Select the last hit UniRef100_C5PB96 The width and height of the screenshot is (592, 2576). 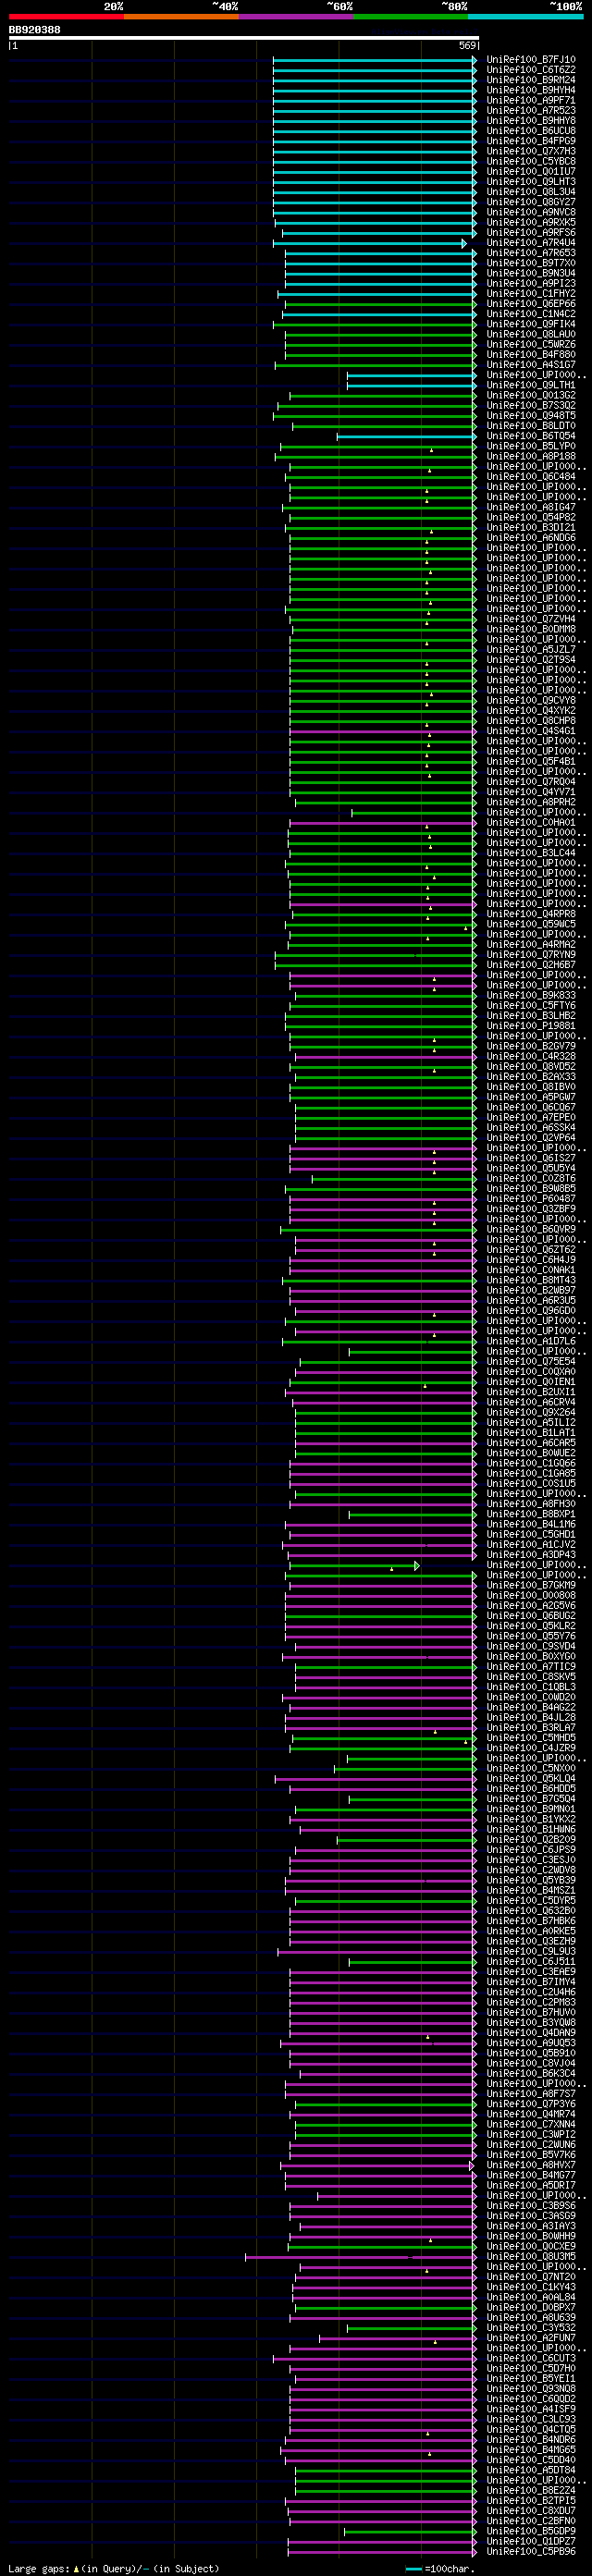click(531, 2552)
